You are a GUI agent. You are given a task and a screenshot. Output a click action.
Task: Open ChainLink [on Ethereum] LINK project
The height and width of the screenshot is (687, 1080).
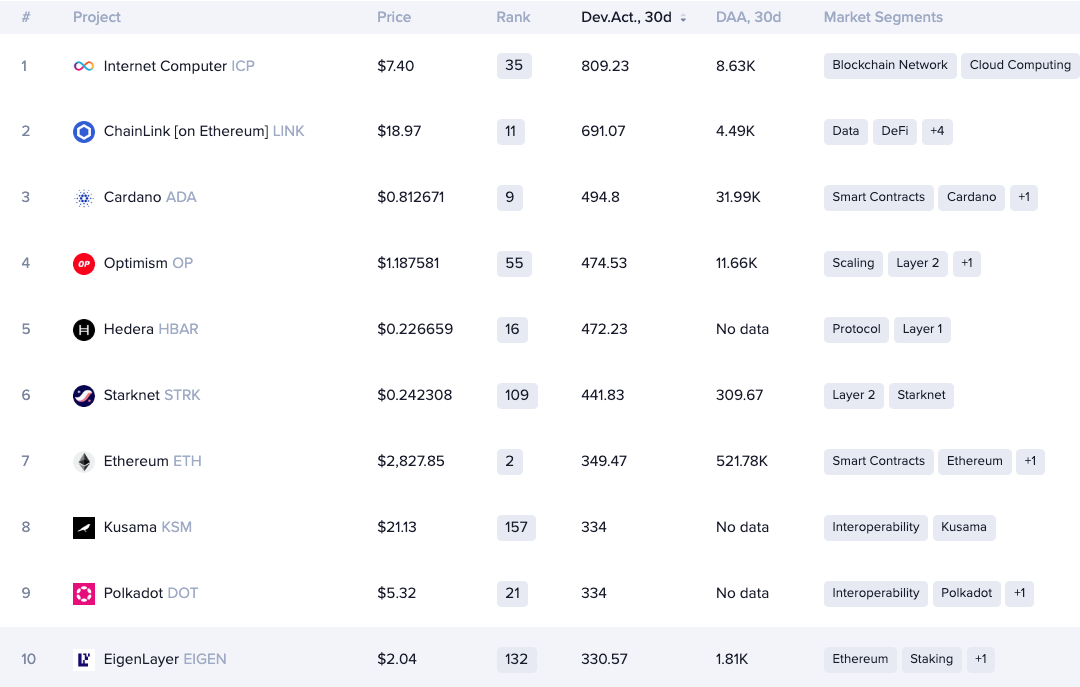[204, 132]
